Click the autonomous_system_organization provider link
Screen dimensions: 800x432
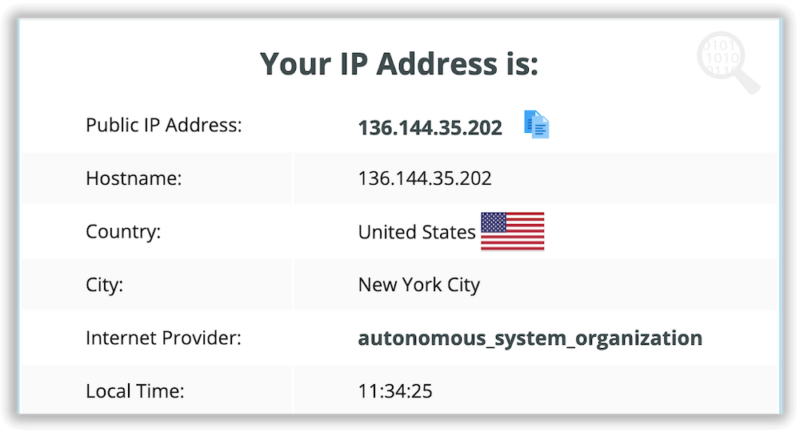(x=530, y=338)
